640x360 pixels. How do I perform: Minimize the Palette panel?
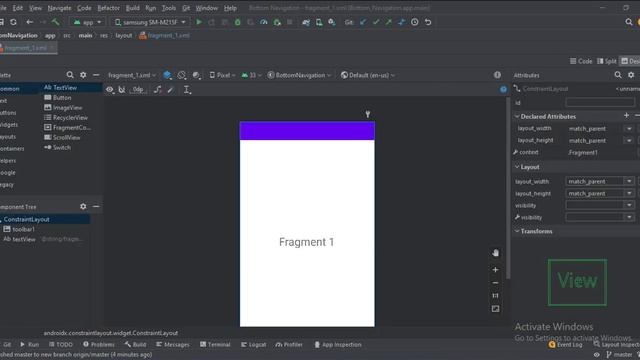click(x=96, y=75)
